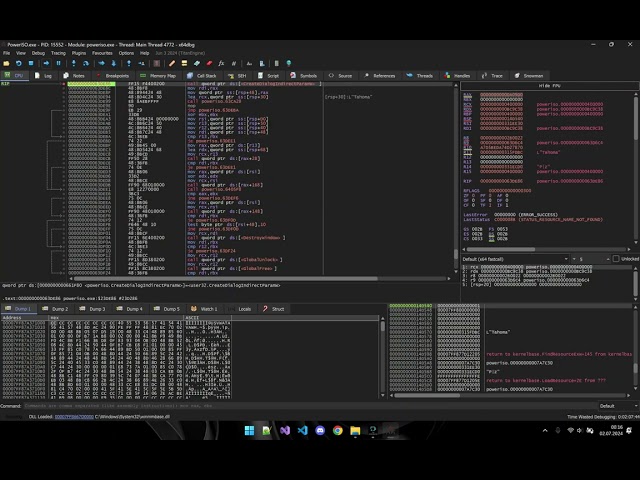640x480 pixels.
Task: Open Windows Start menu on taskbar
Action: [x=249, y=430]
